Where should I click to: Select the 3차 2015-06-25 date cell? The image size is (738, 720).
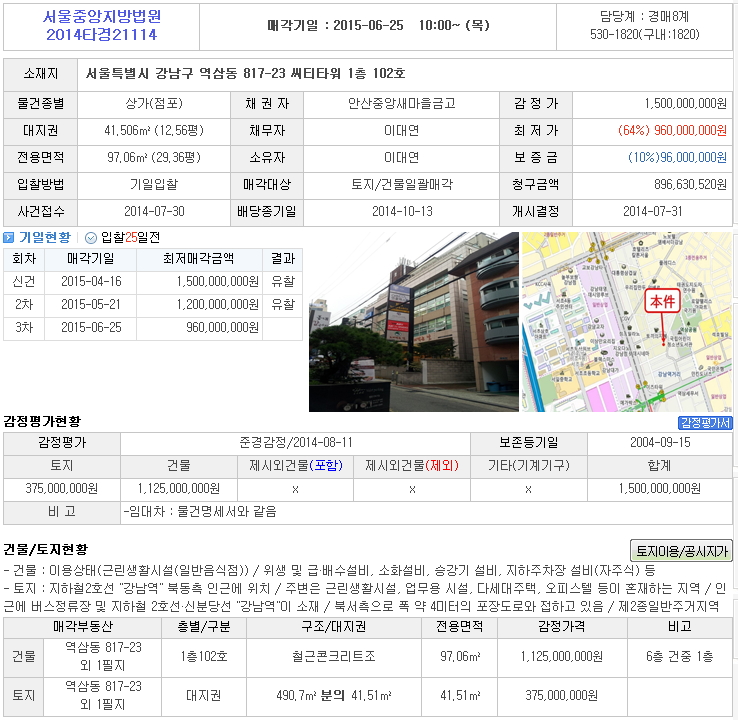[91, 328]
